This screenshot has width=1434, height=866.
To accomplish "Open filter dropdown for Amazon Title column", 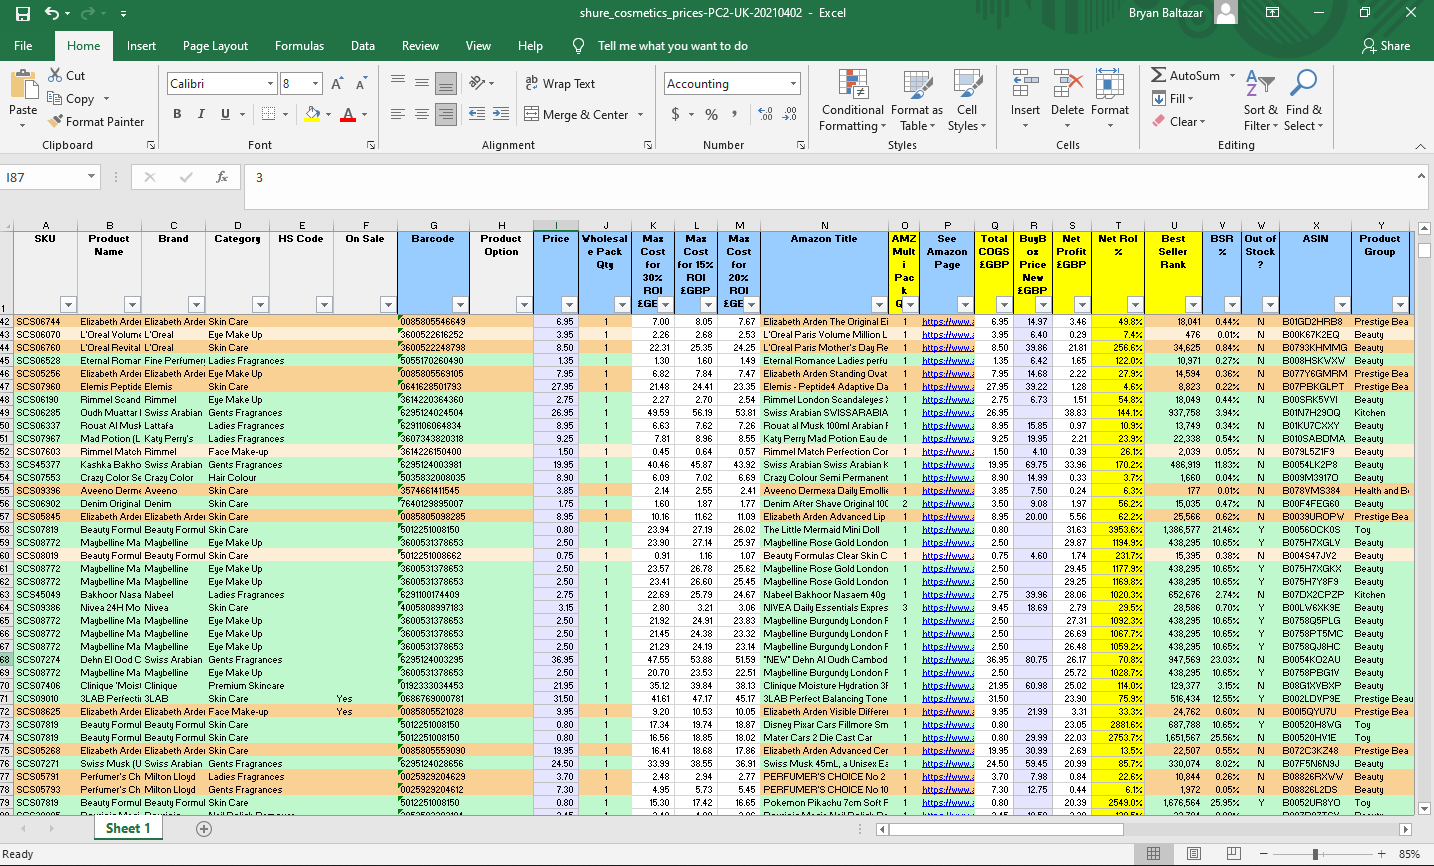I will pos(879,305).
